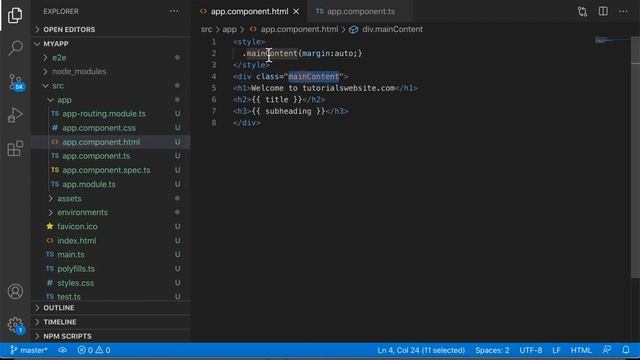Change indentation via Spaces: 2
The width and height of the screenshot is (640, 360).
(492, 350)
